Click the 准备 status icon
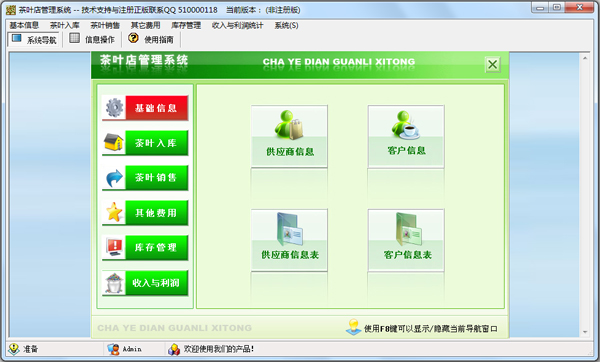 [x=14, y=349]
